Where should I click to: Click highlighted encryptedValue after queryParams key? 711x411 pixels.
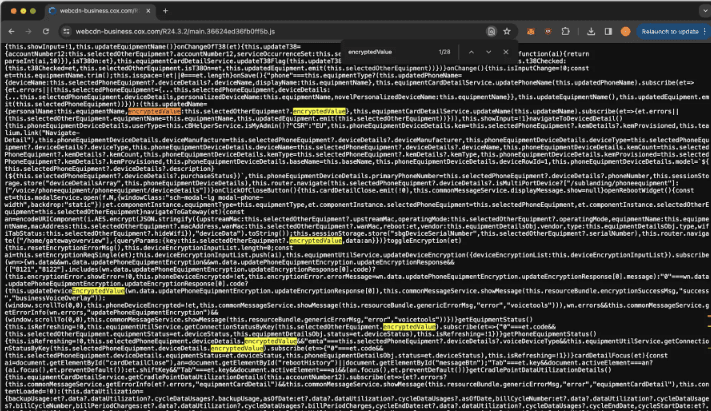pos(315,240)
